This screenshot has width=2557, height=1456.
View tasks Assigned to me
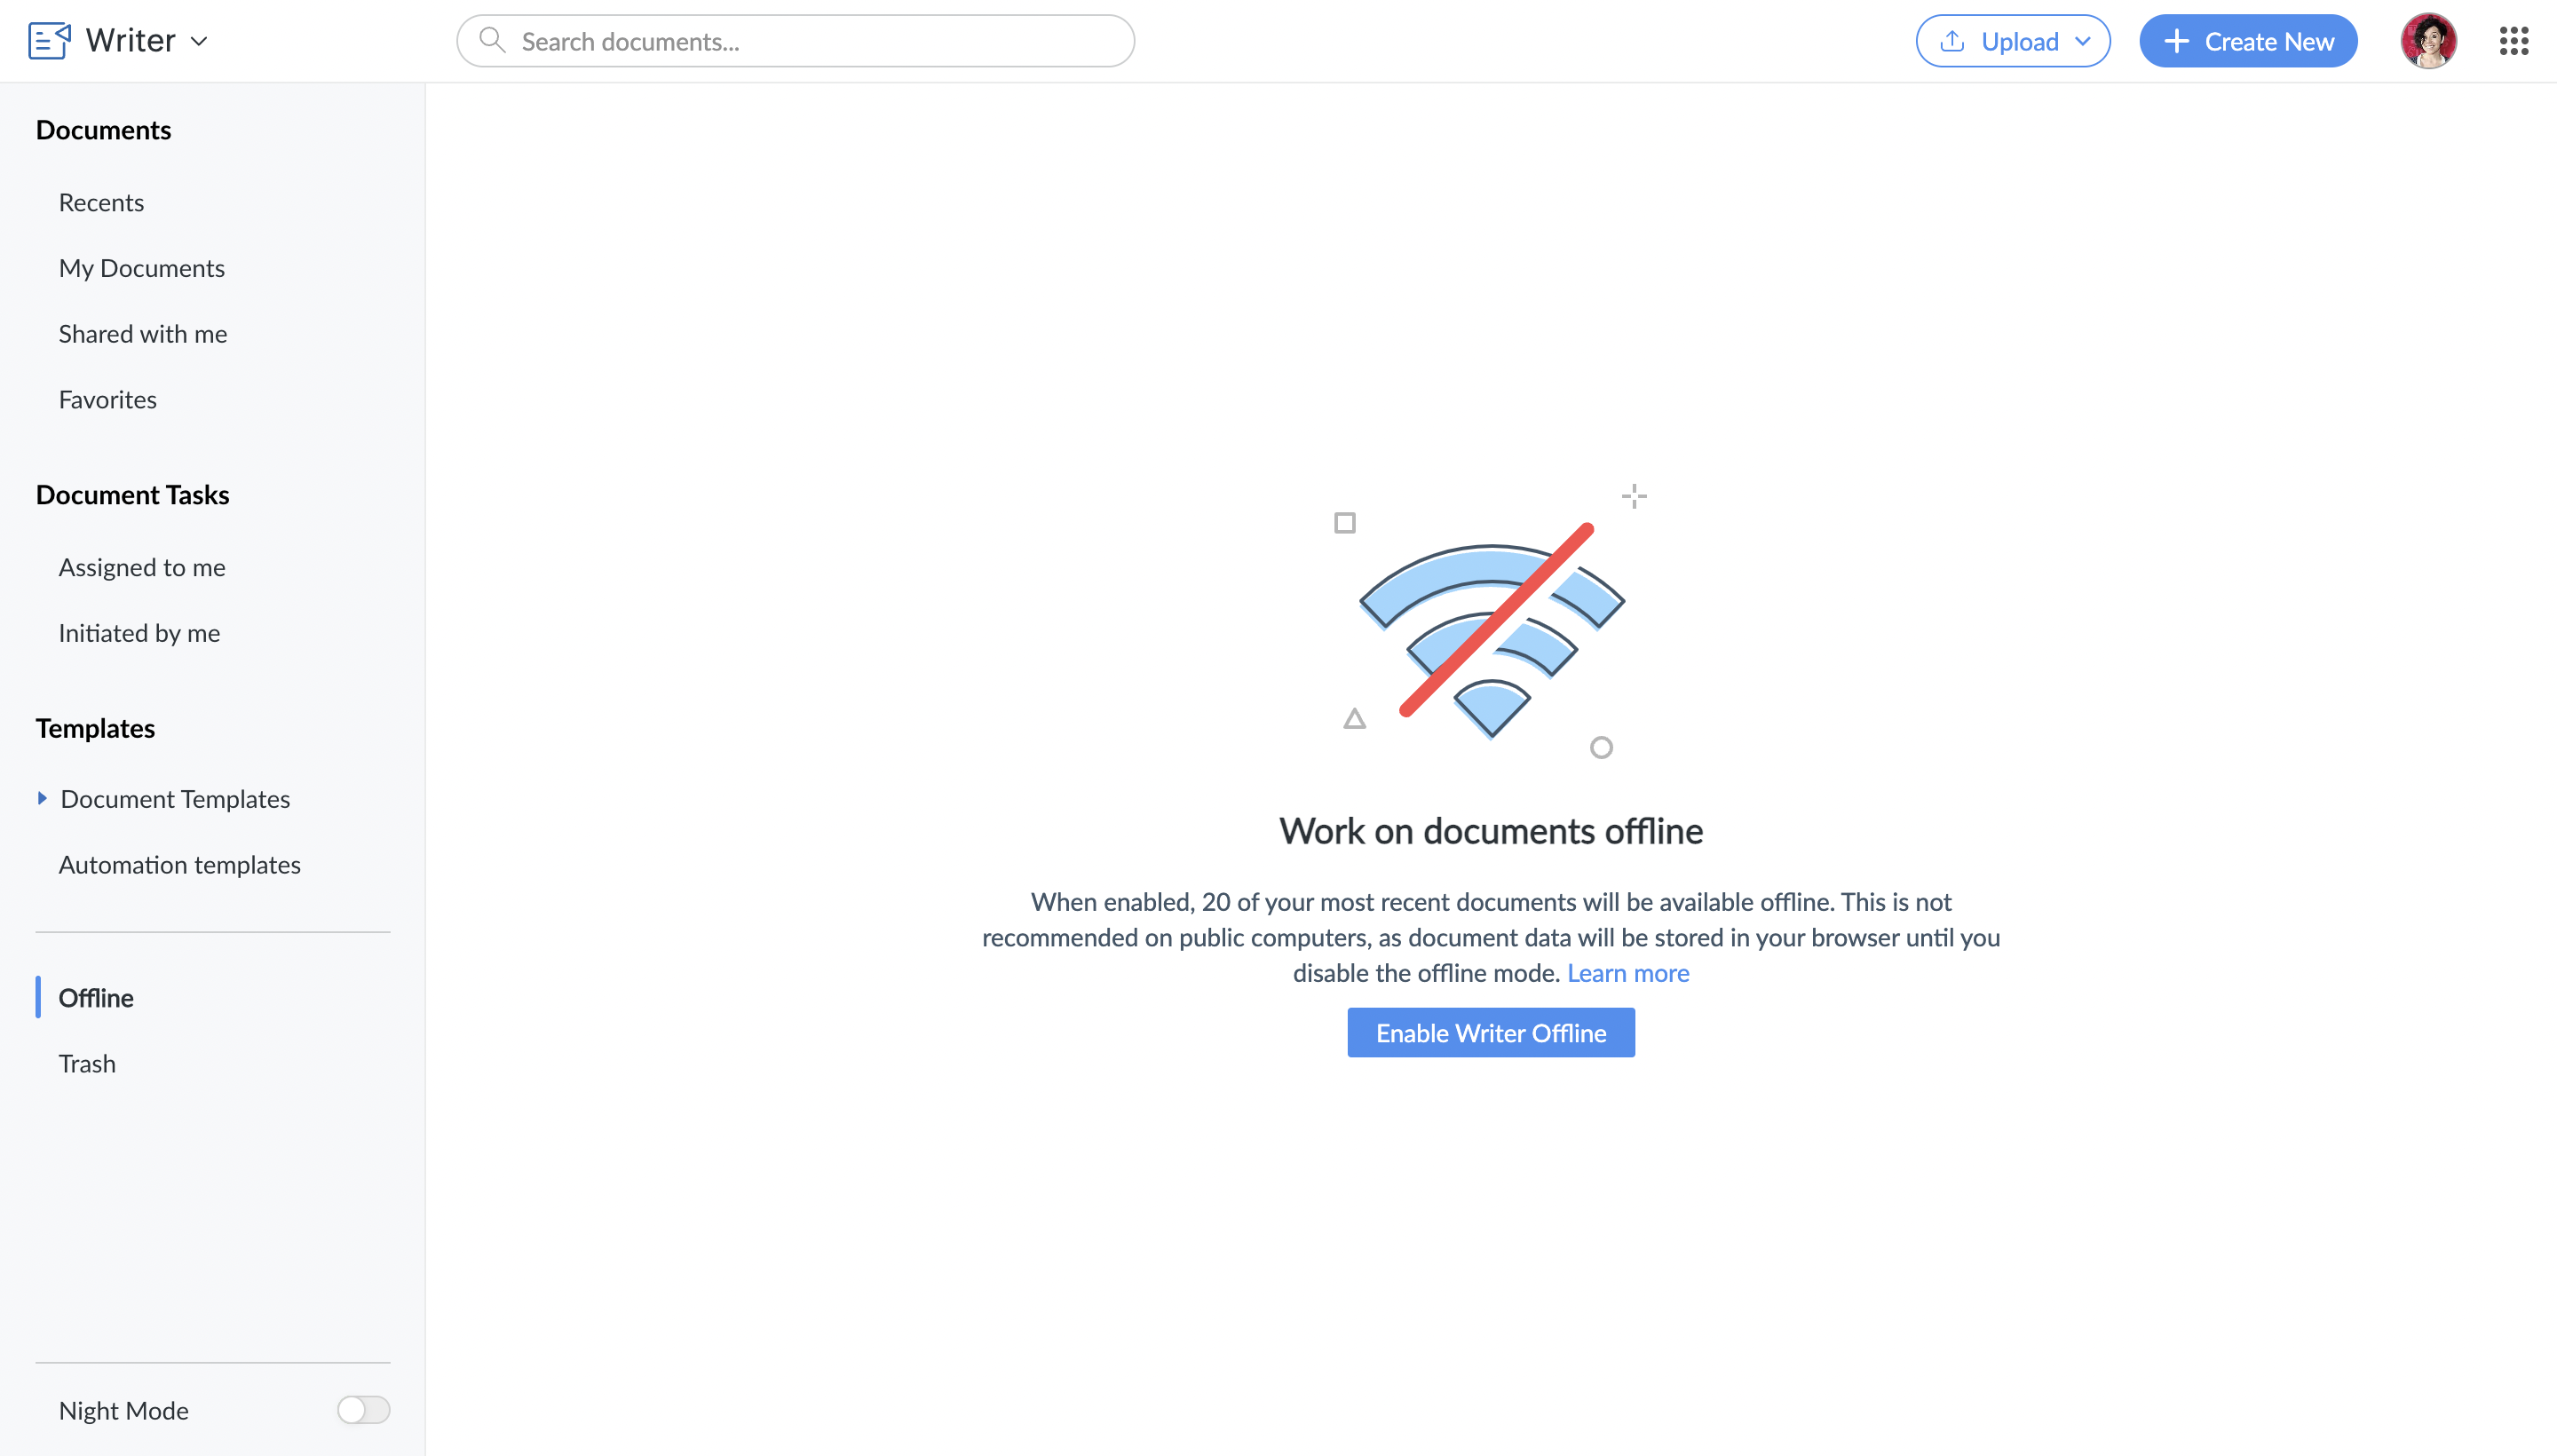point(142,567)
